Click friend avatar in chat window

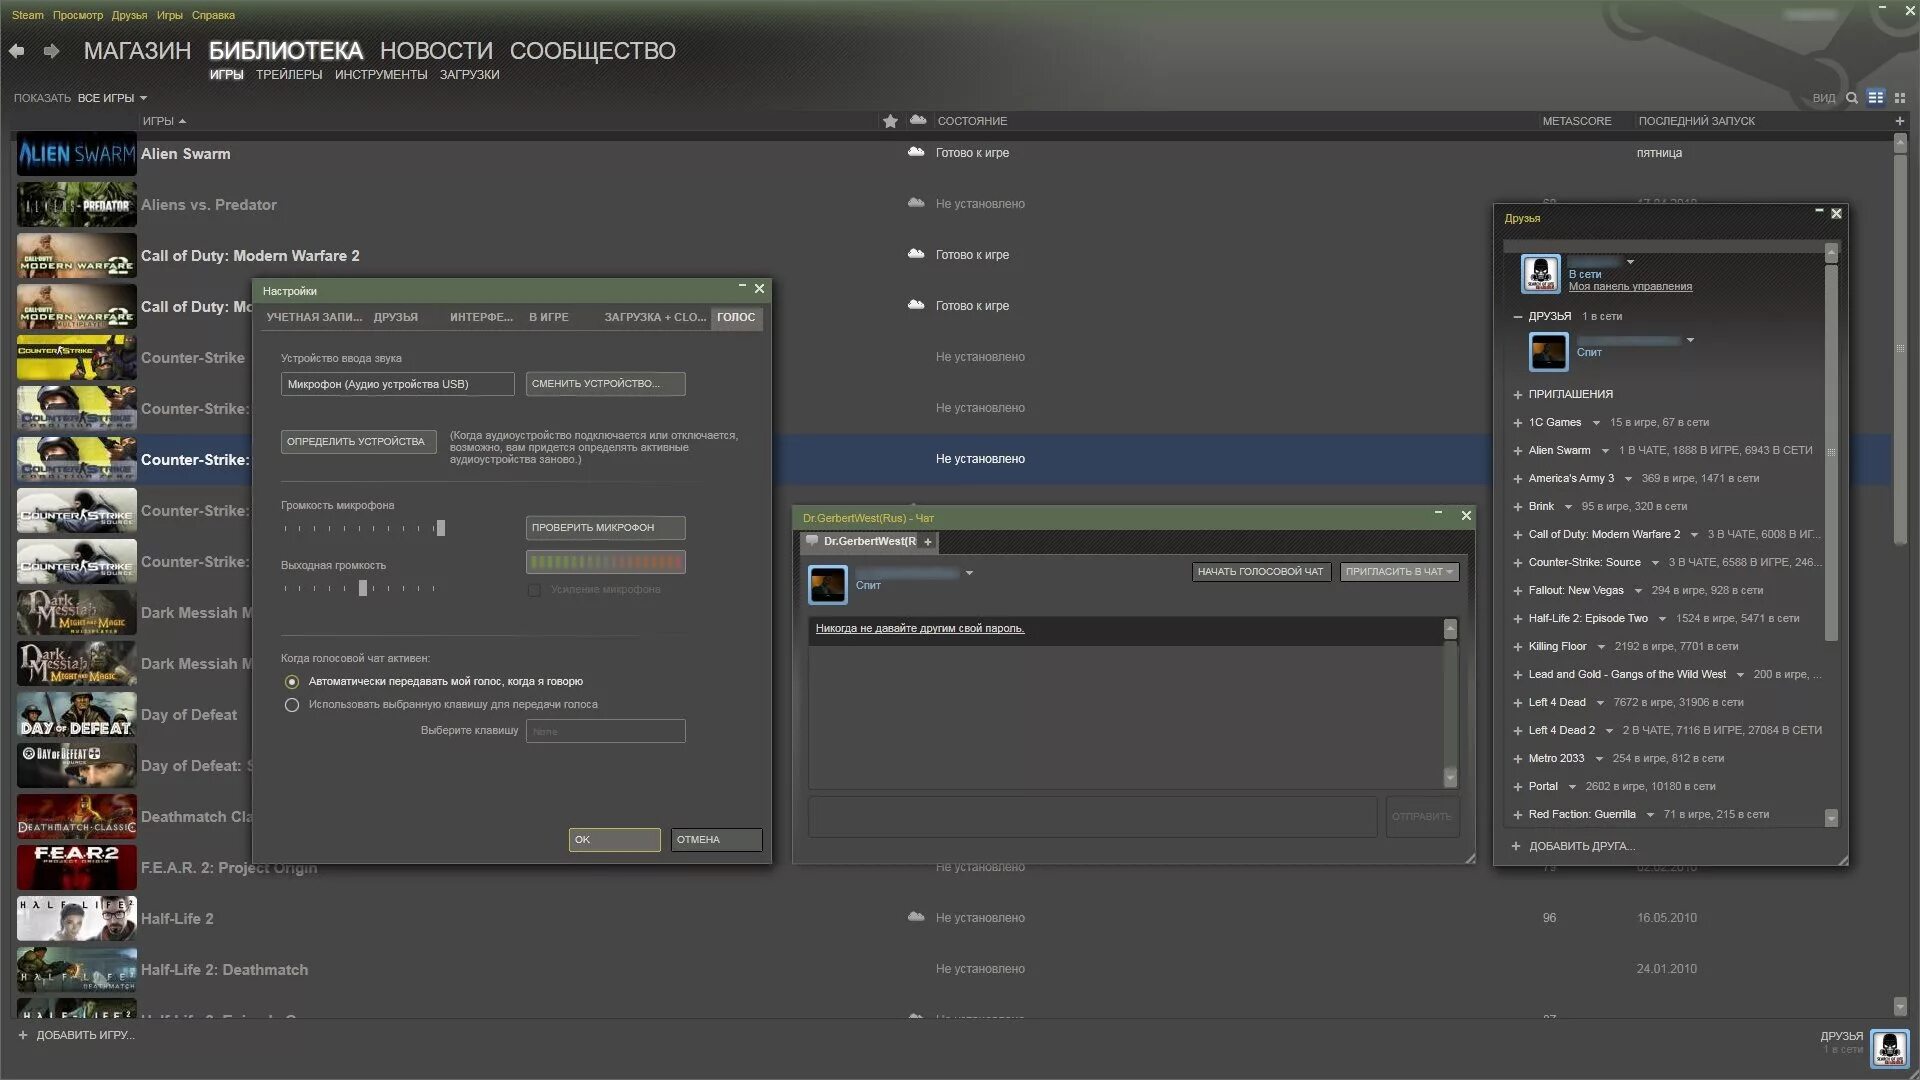(827, 584)
